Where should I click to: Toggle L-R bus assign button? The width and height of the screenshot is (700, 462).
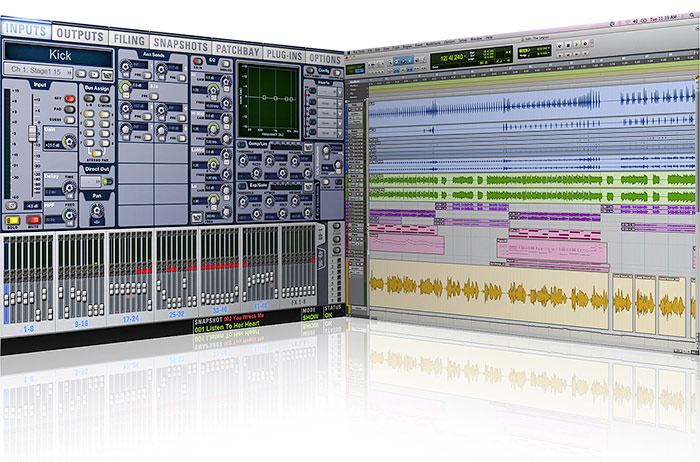89,99
